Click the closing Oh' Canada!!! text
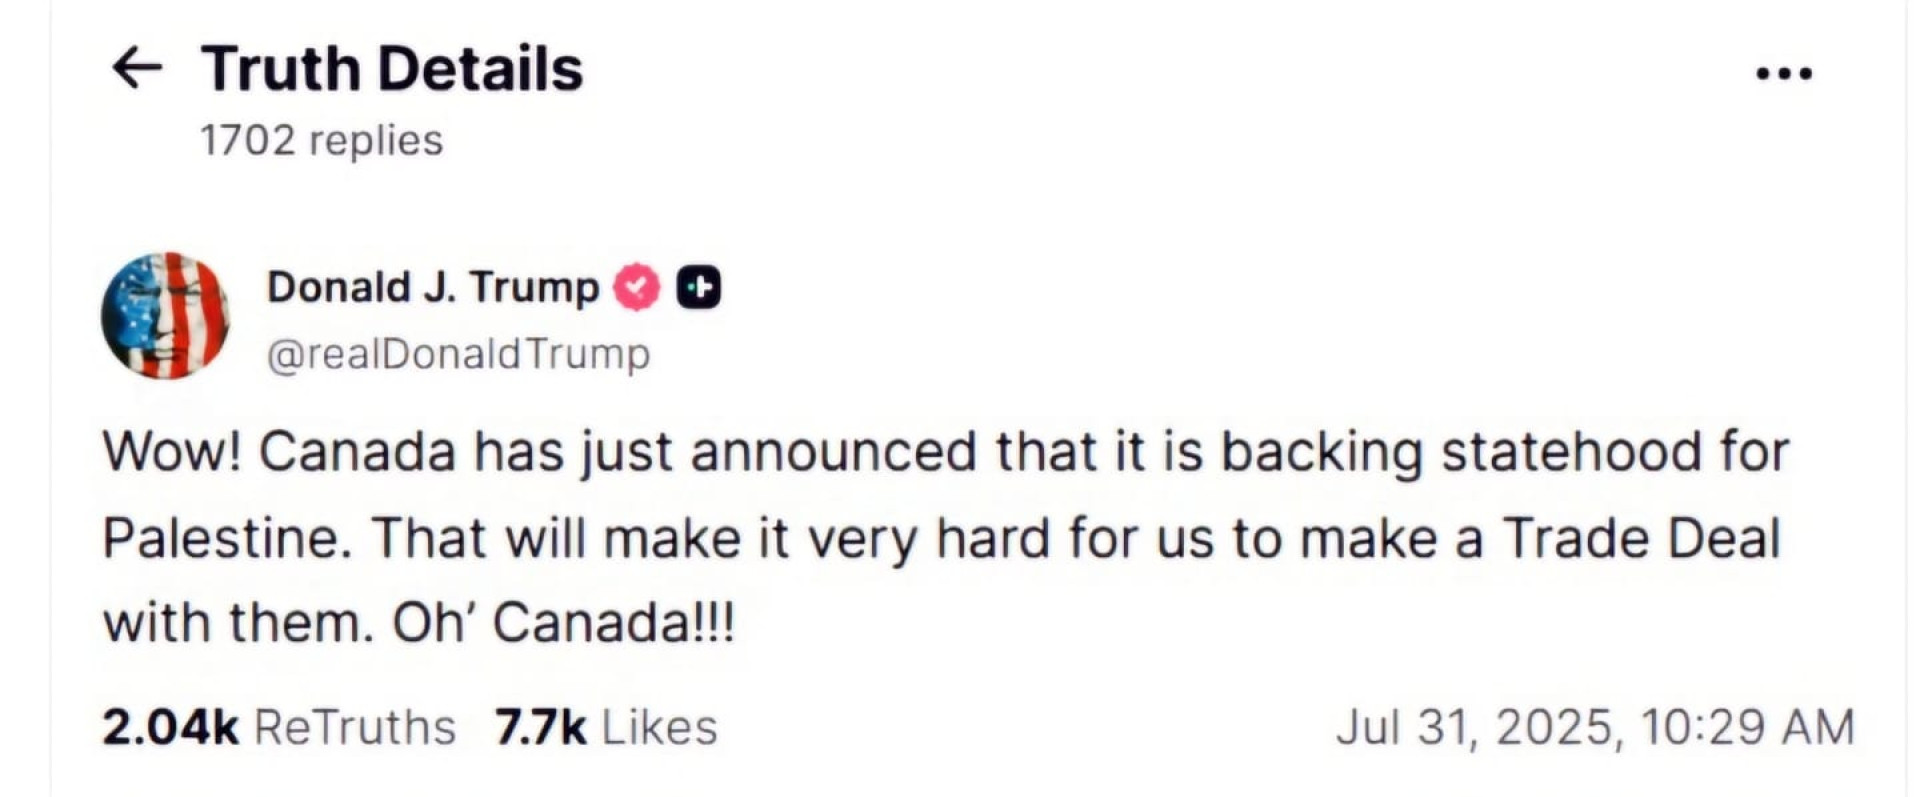The height and width of the screenshot is (797, 1920). [564, 623]
